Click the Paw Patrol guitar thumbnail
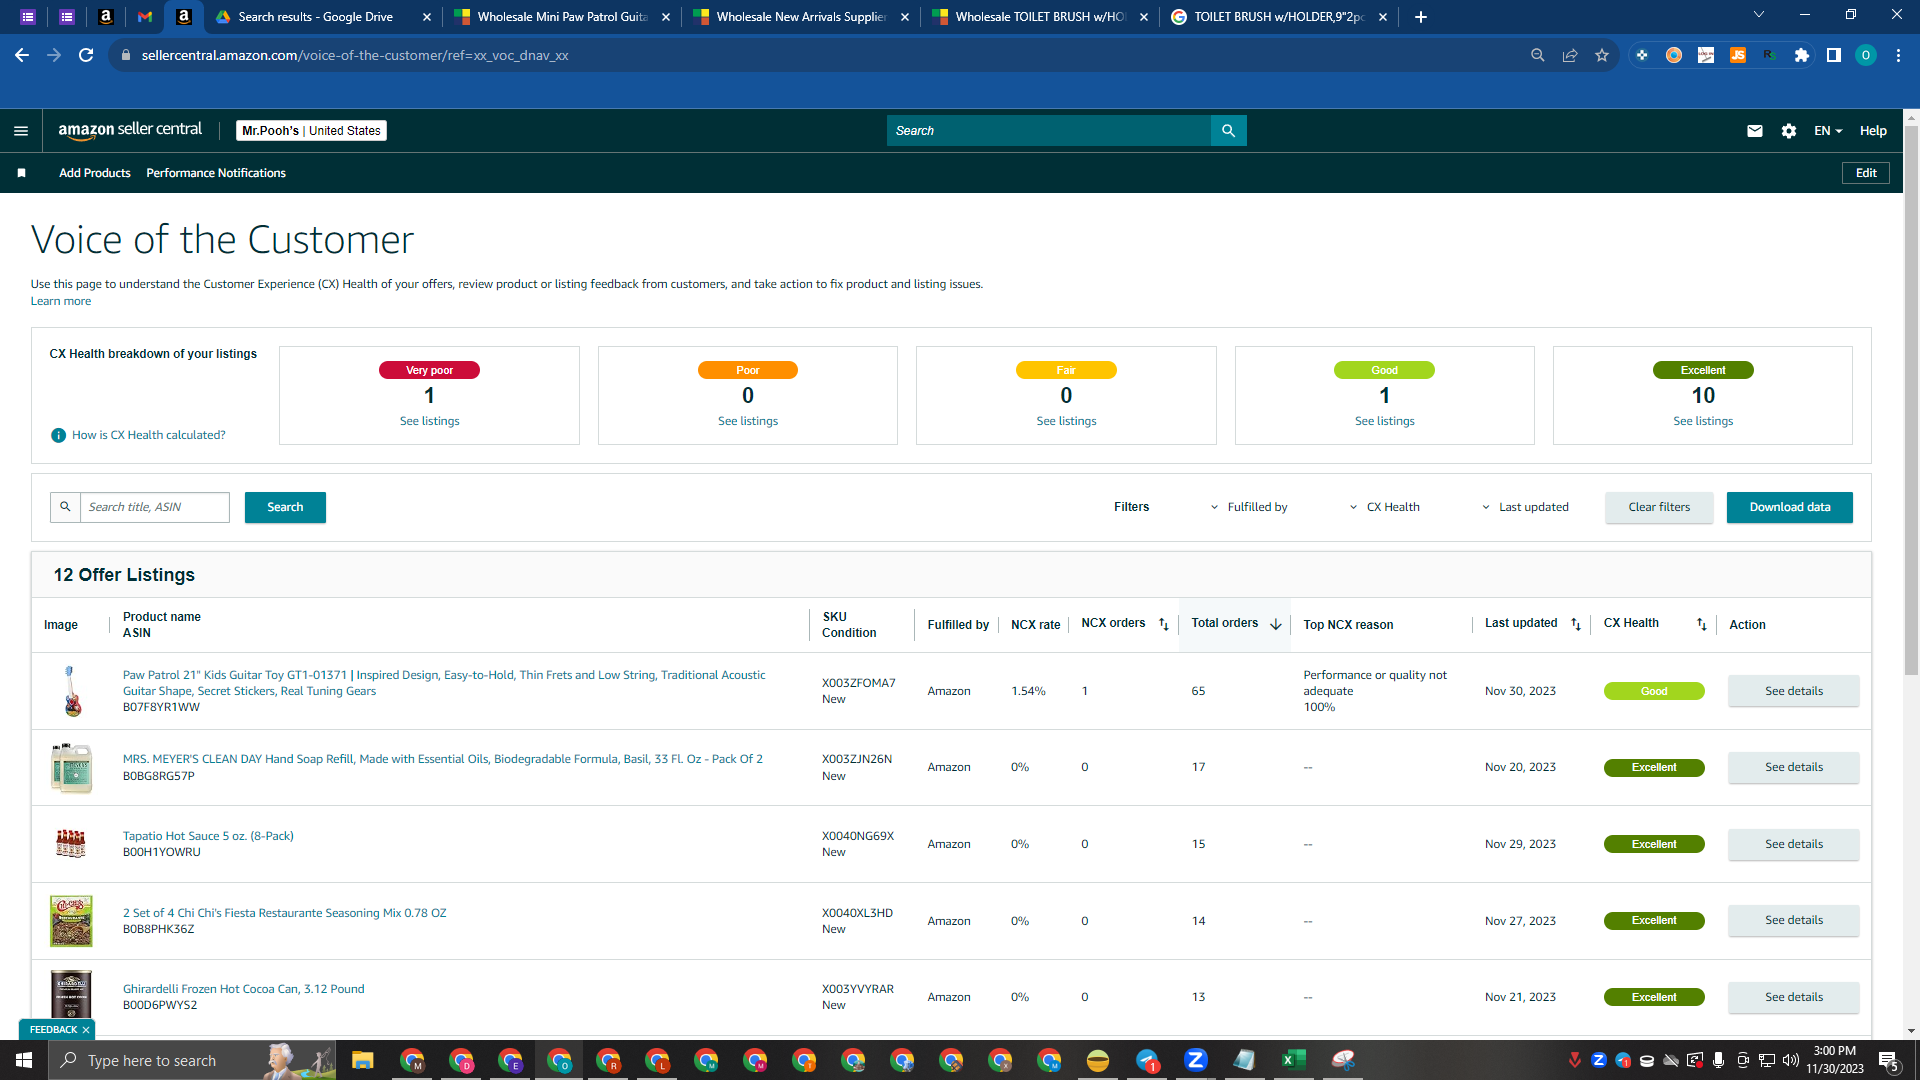The image size is (1920, 1080). click(71, 691)
